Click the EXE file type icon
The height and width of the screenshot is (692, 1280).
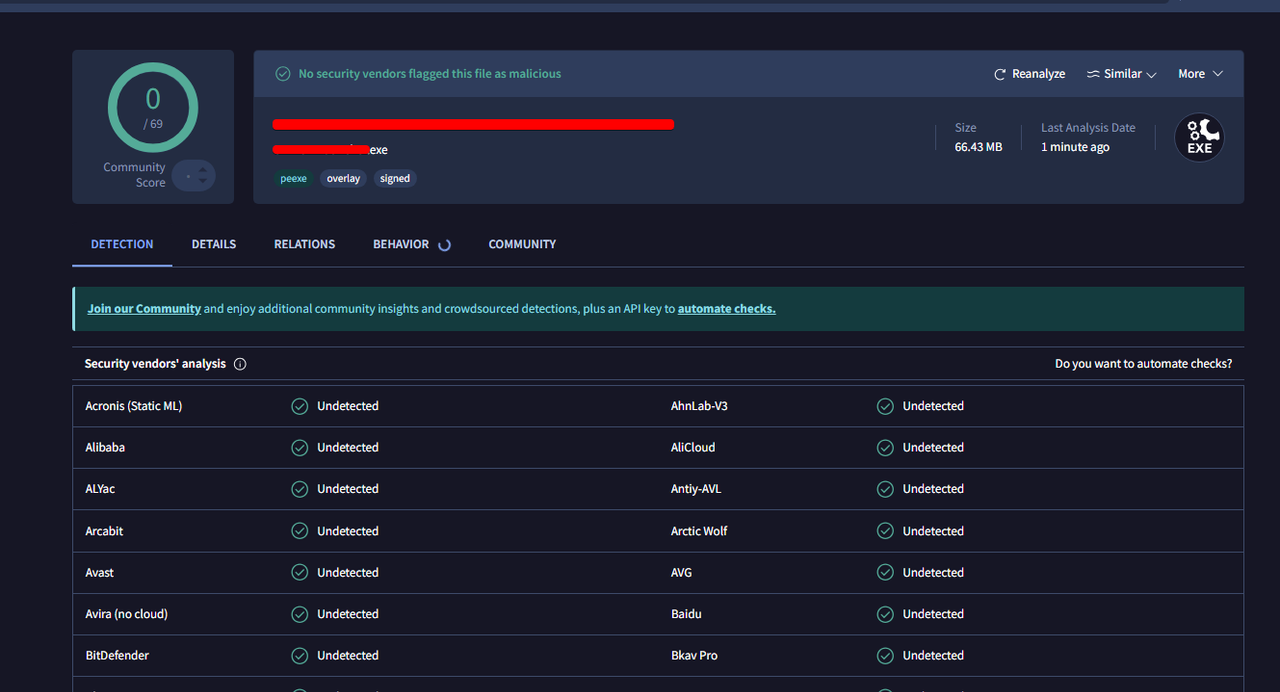pos(1199,138)
